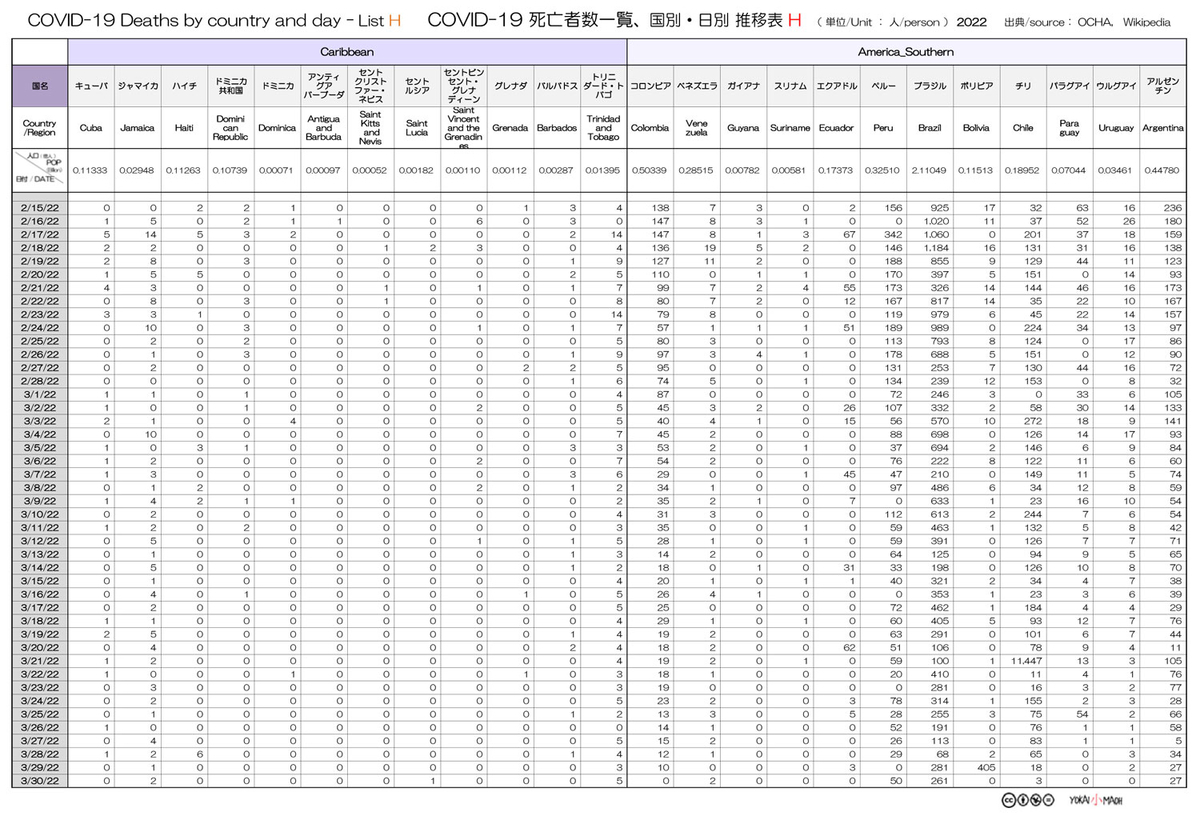Click the Japanese コロンビア header cell
Image resolution: width=1200 pixels, height=816 pixels.
pyautogui.click(x=650, y=86)
